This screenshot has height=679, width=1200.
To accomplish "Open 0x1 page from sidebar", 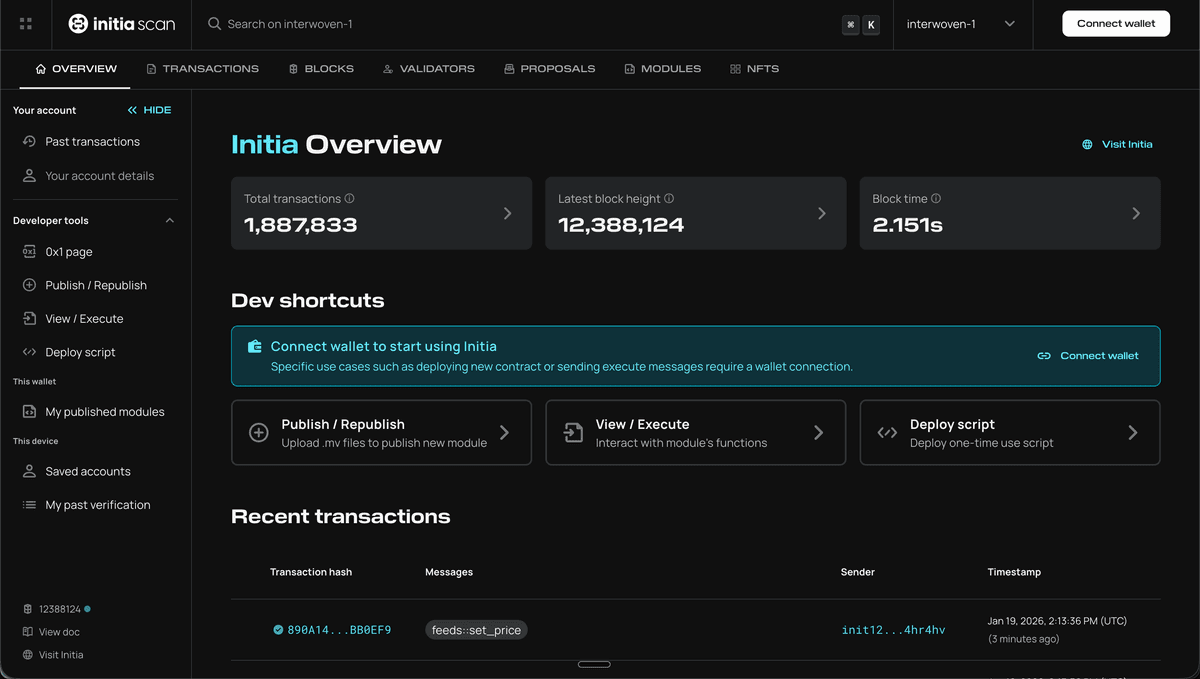I will point(68,252).
